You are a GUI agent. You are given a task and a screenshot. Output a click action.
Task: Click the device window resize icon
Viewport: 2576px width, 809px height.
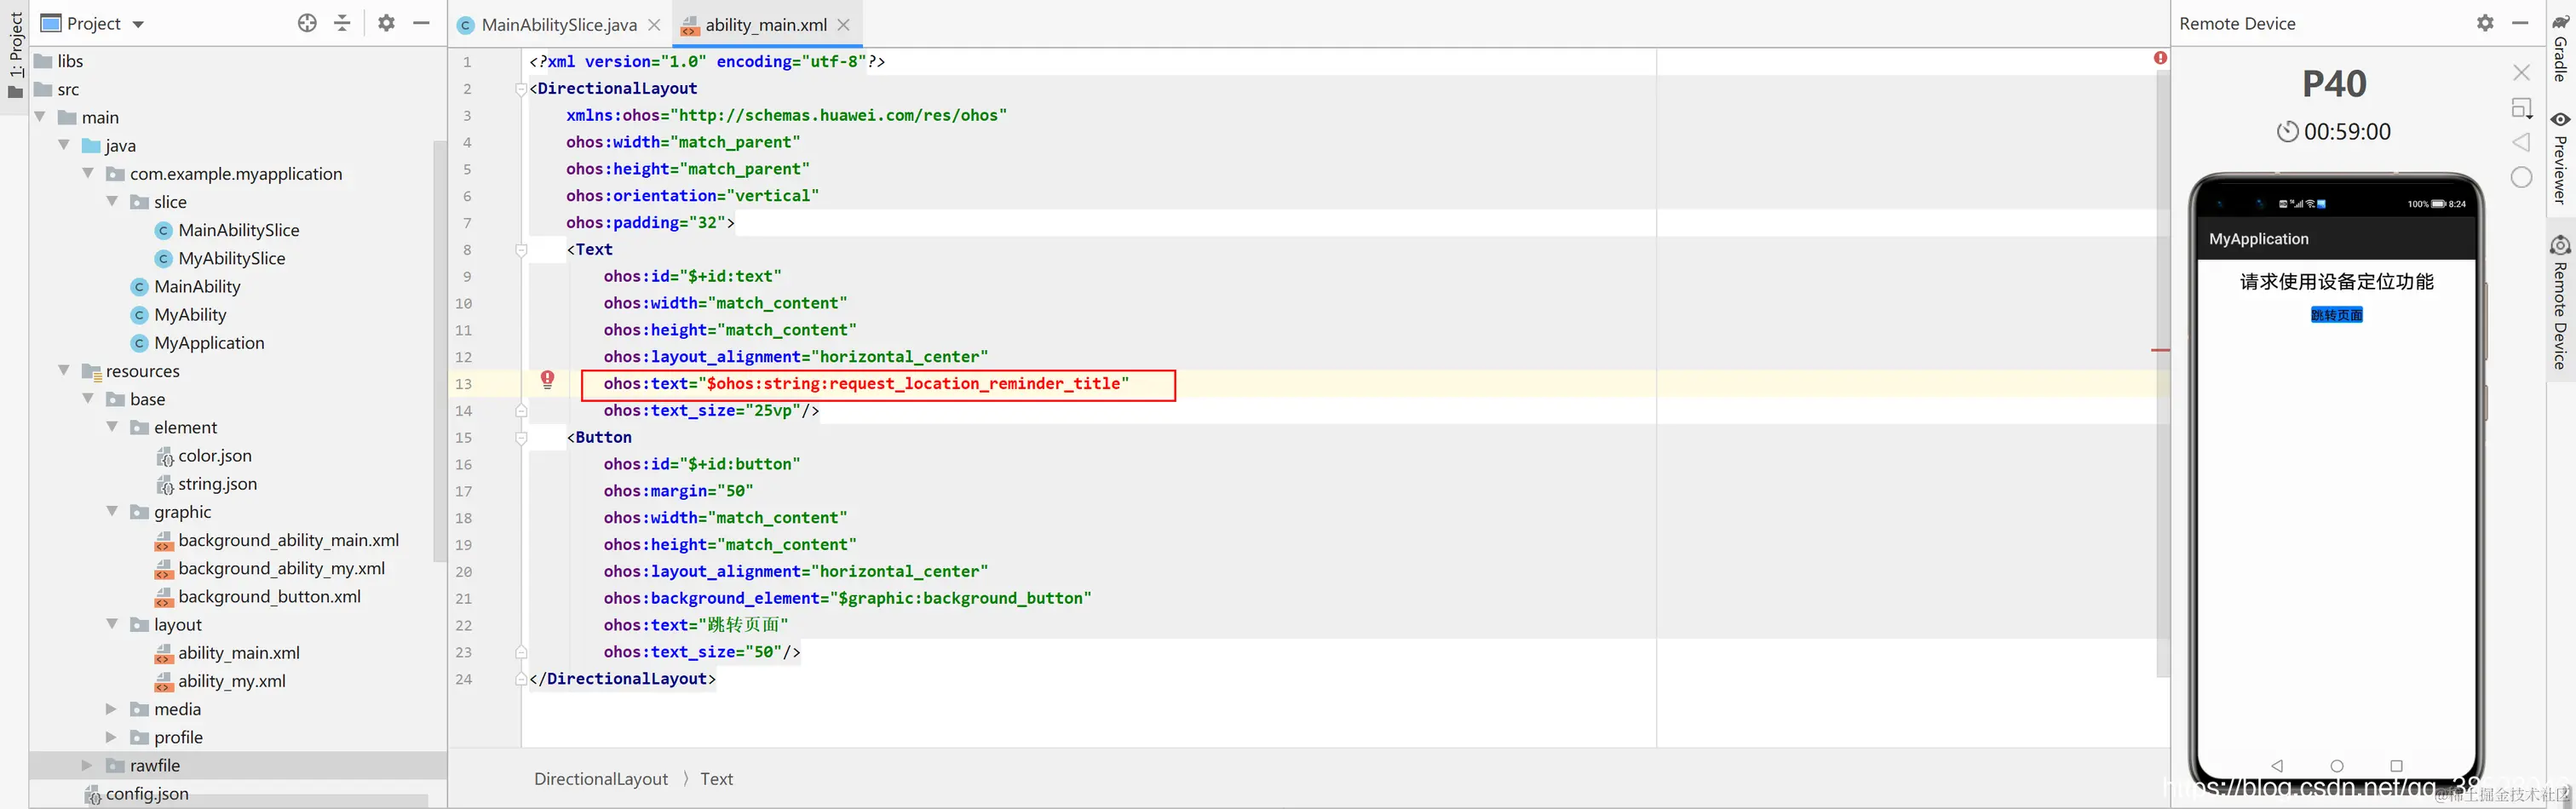click(x=2522, y=107)
